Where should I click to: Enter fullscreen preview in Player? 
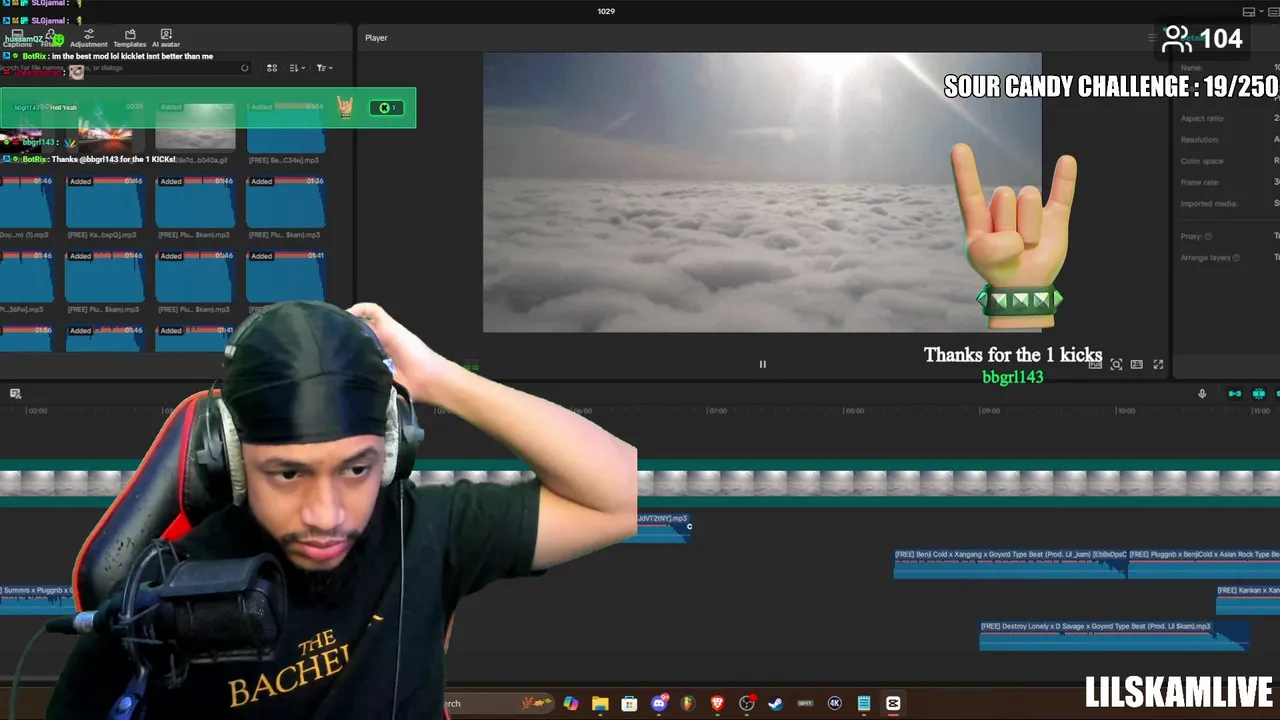coord(1158,365)
